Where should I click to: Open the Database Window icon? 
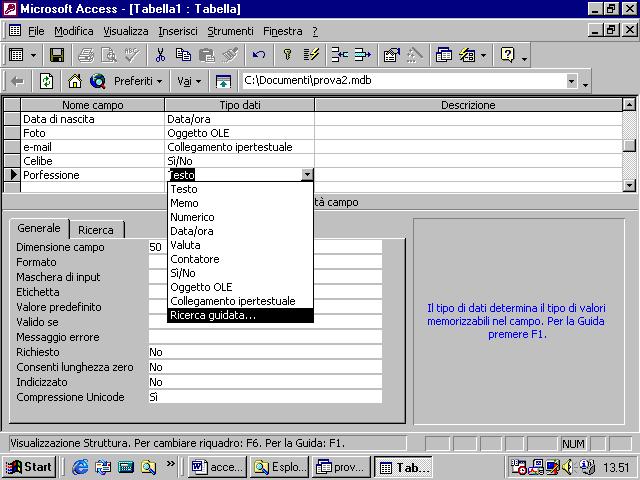443,55
